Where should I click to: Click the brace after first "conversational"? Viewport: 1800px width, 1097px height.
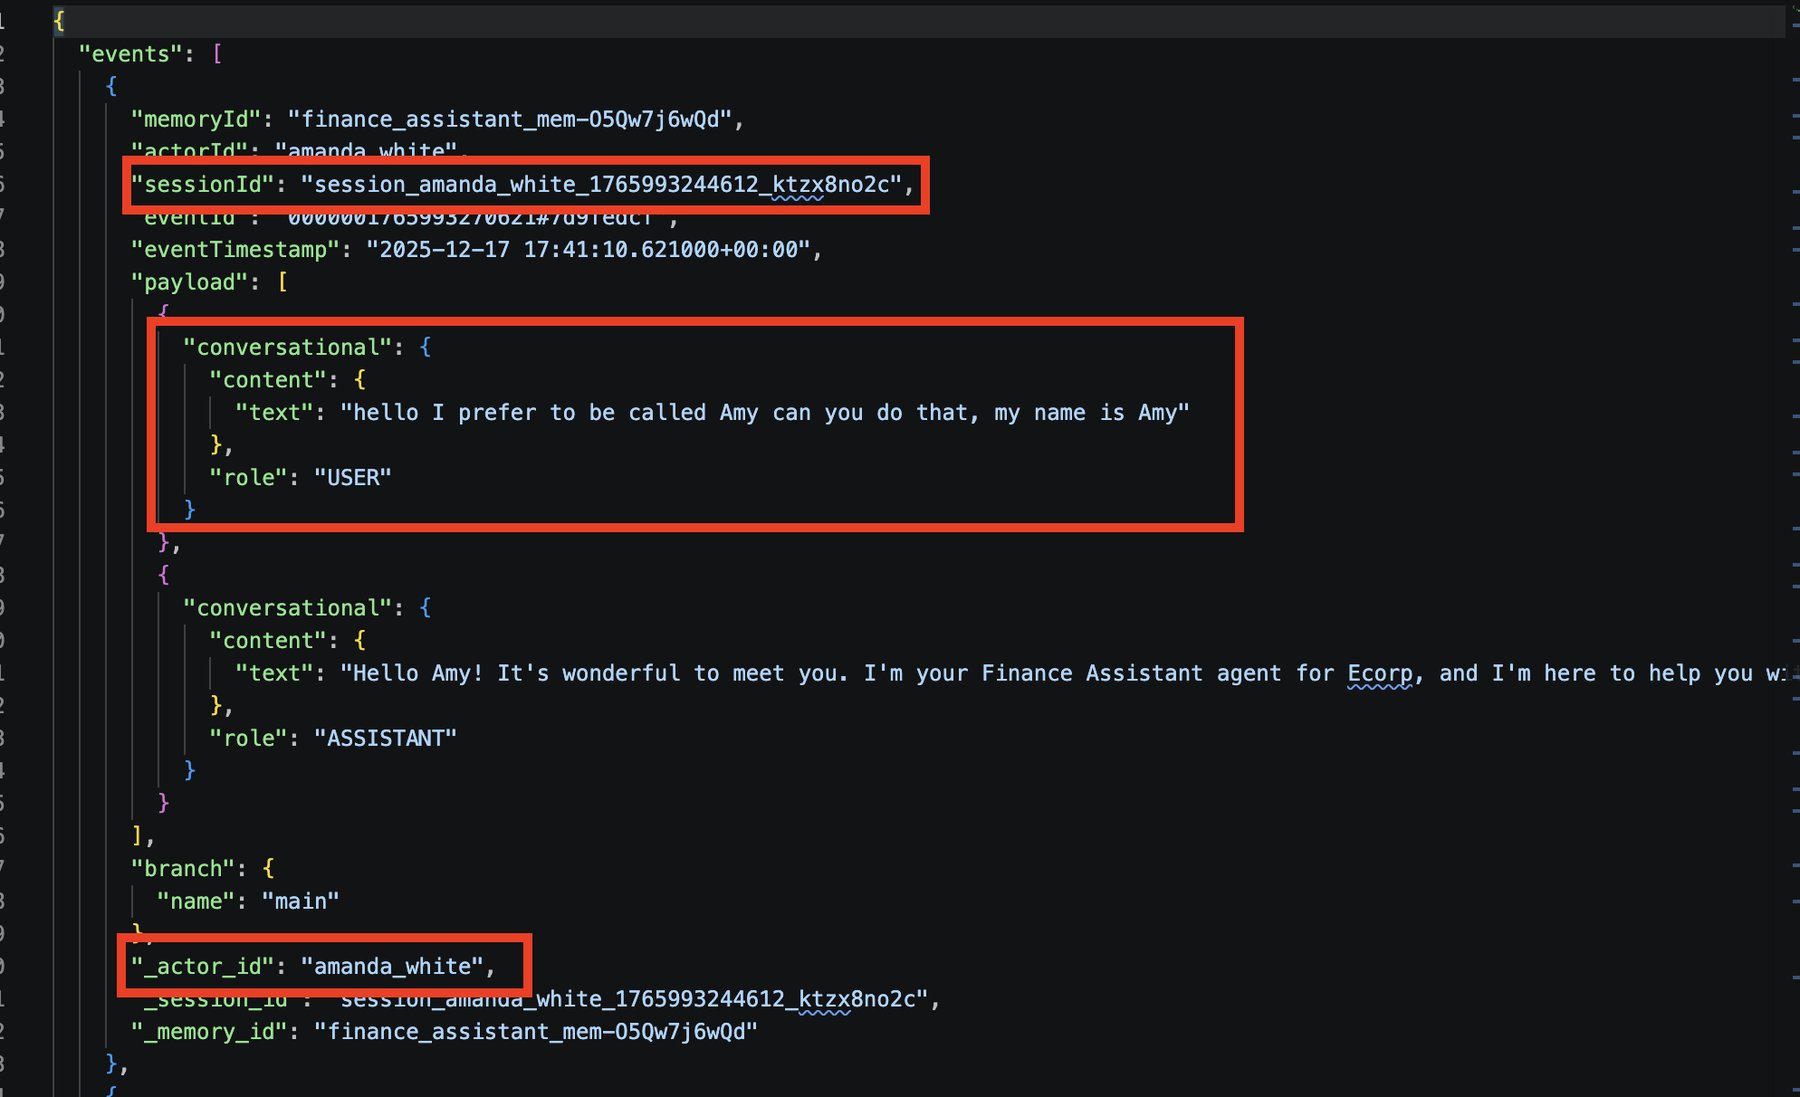426,347
